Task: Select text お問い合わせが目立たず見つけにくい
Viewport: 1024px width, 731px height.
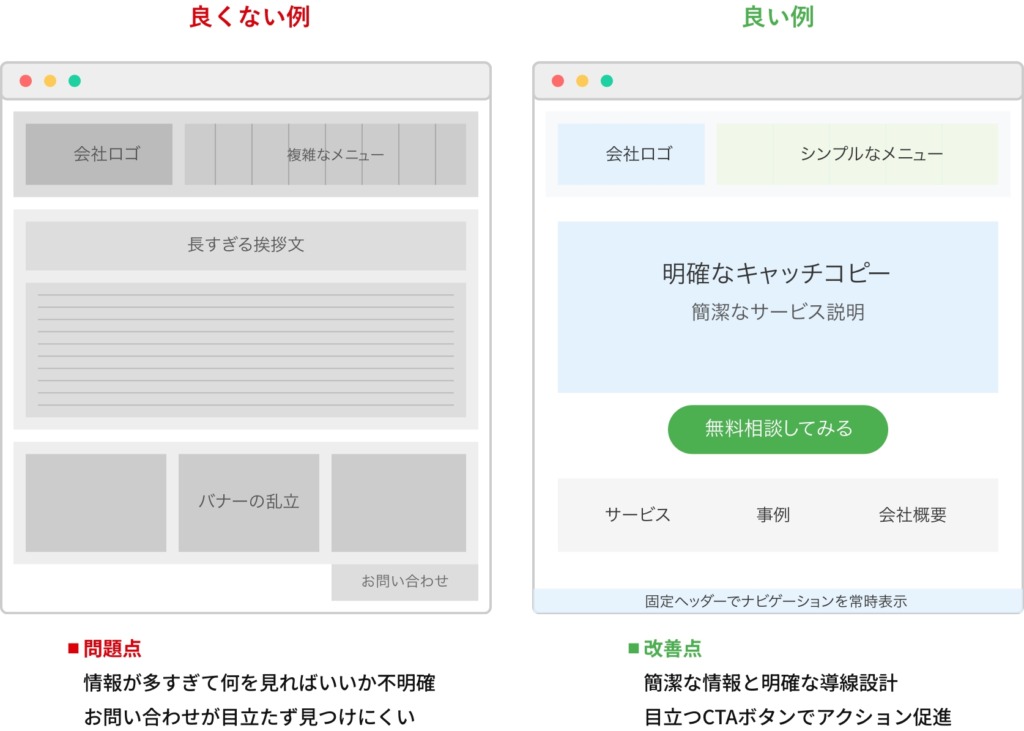Action: 249,717
